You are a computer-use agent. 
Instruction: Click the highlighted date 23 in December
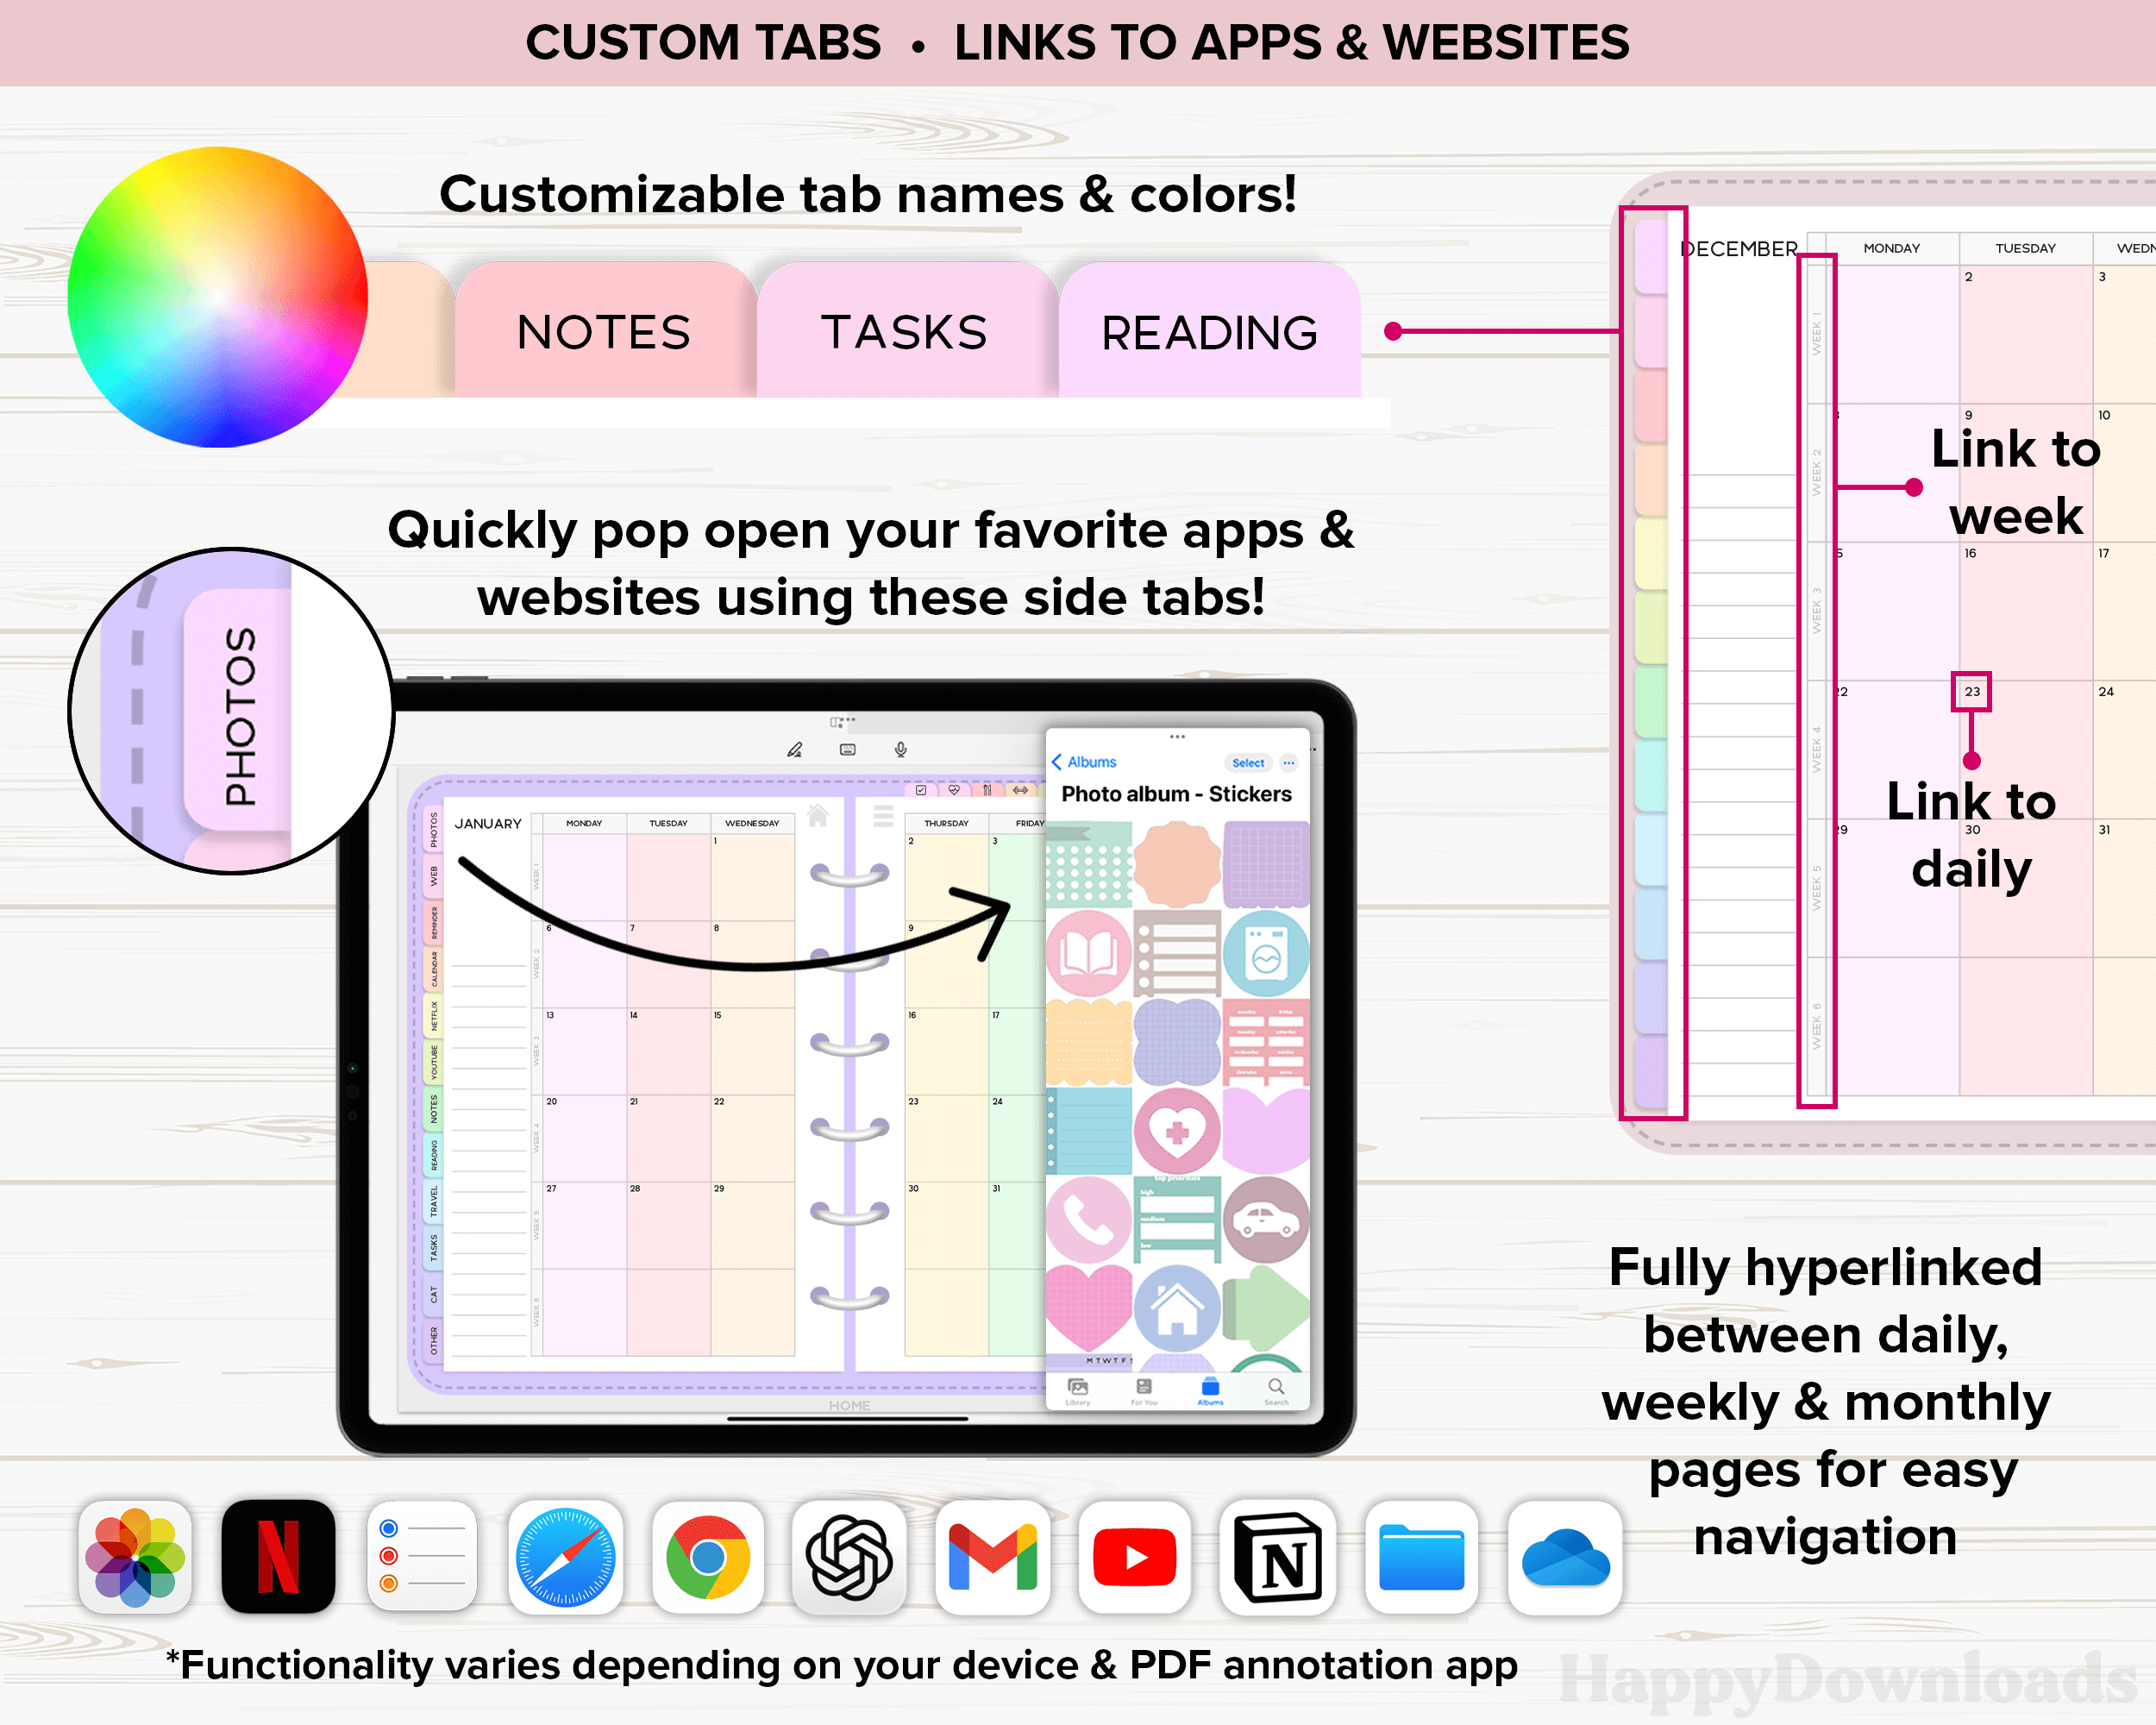[x=1971, y=691]
